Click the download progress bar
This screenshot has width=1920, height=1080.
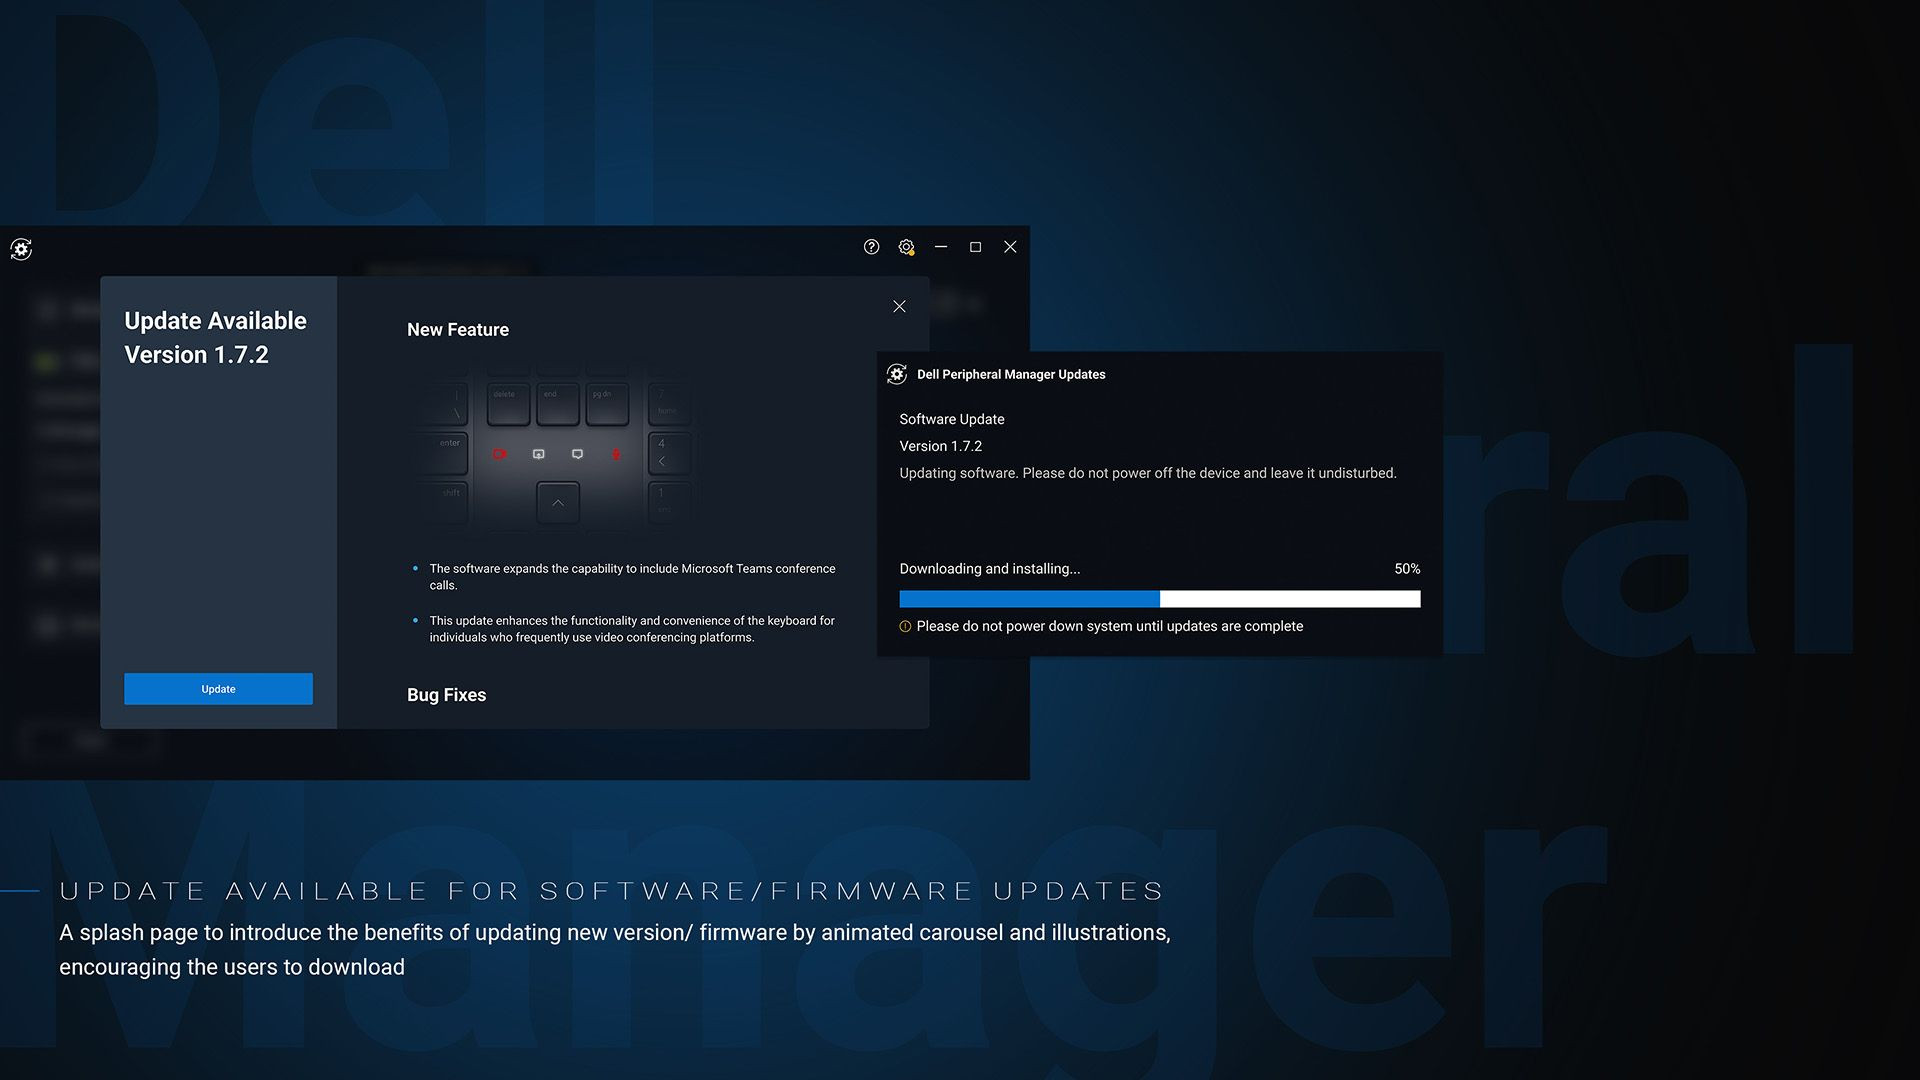click(x=1159, y=599)
